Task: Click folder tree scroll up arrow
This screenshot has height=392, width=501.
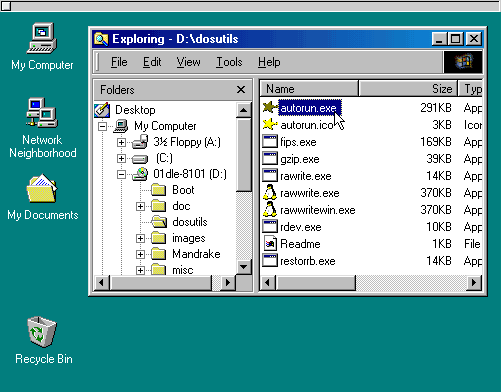Action: (x=244, y=110)
